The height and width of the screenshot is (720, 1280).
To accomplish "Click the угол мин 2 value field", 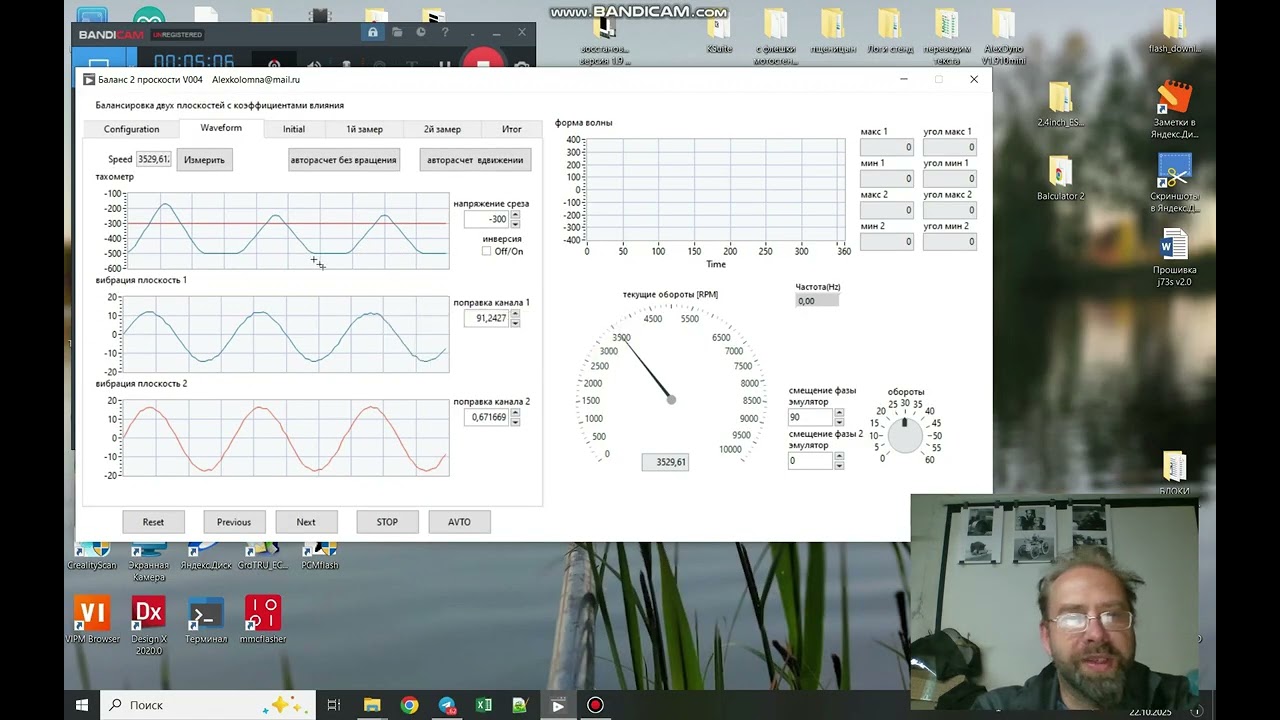I will [x=949, y=241].
